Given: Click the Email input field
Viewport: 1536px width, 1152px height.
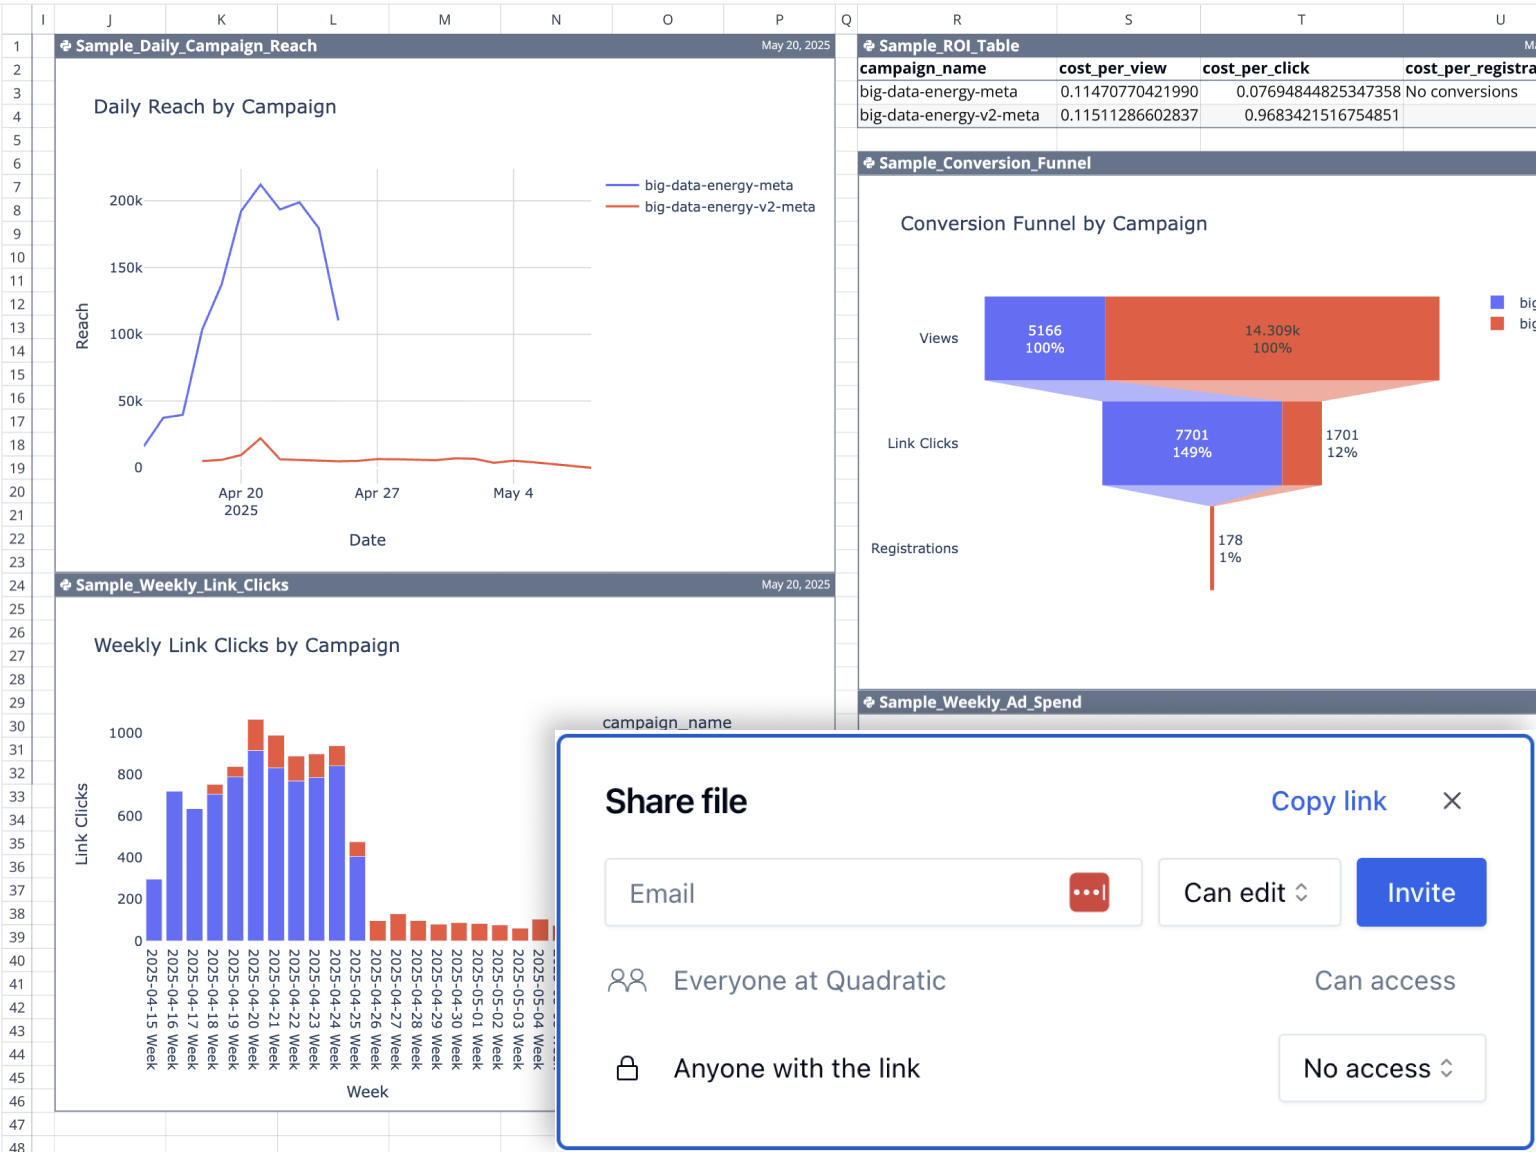Looking at the screenshot, I should 850,892.
